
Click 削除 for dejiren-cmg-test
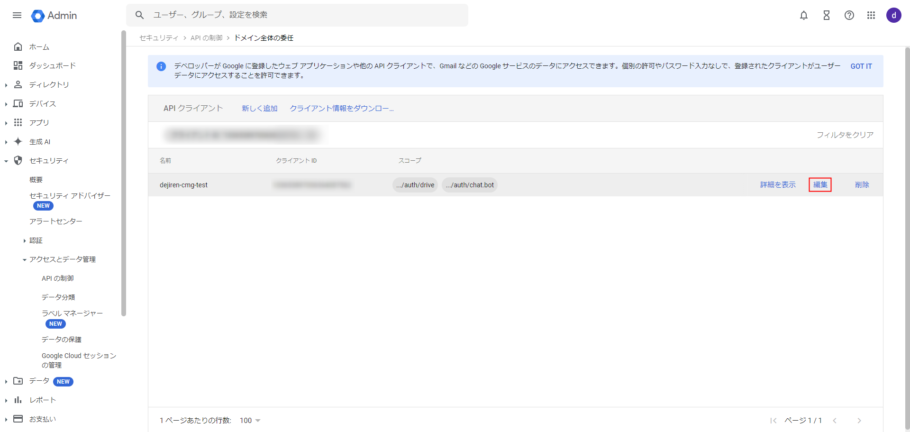(861, 185)
